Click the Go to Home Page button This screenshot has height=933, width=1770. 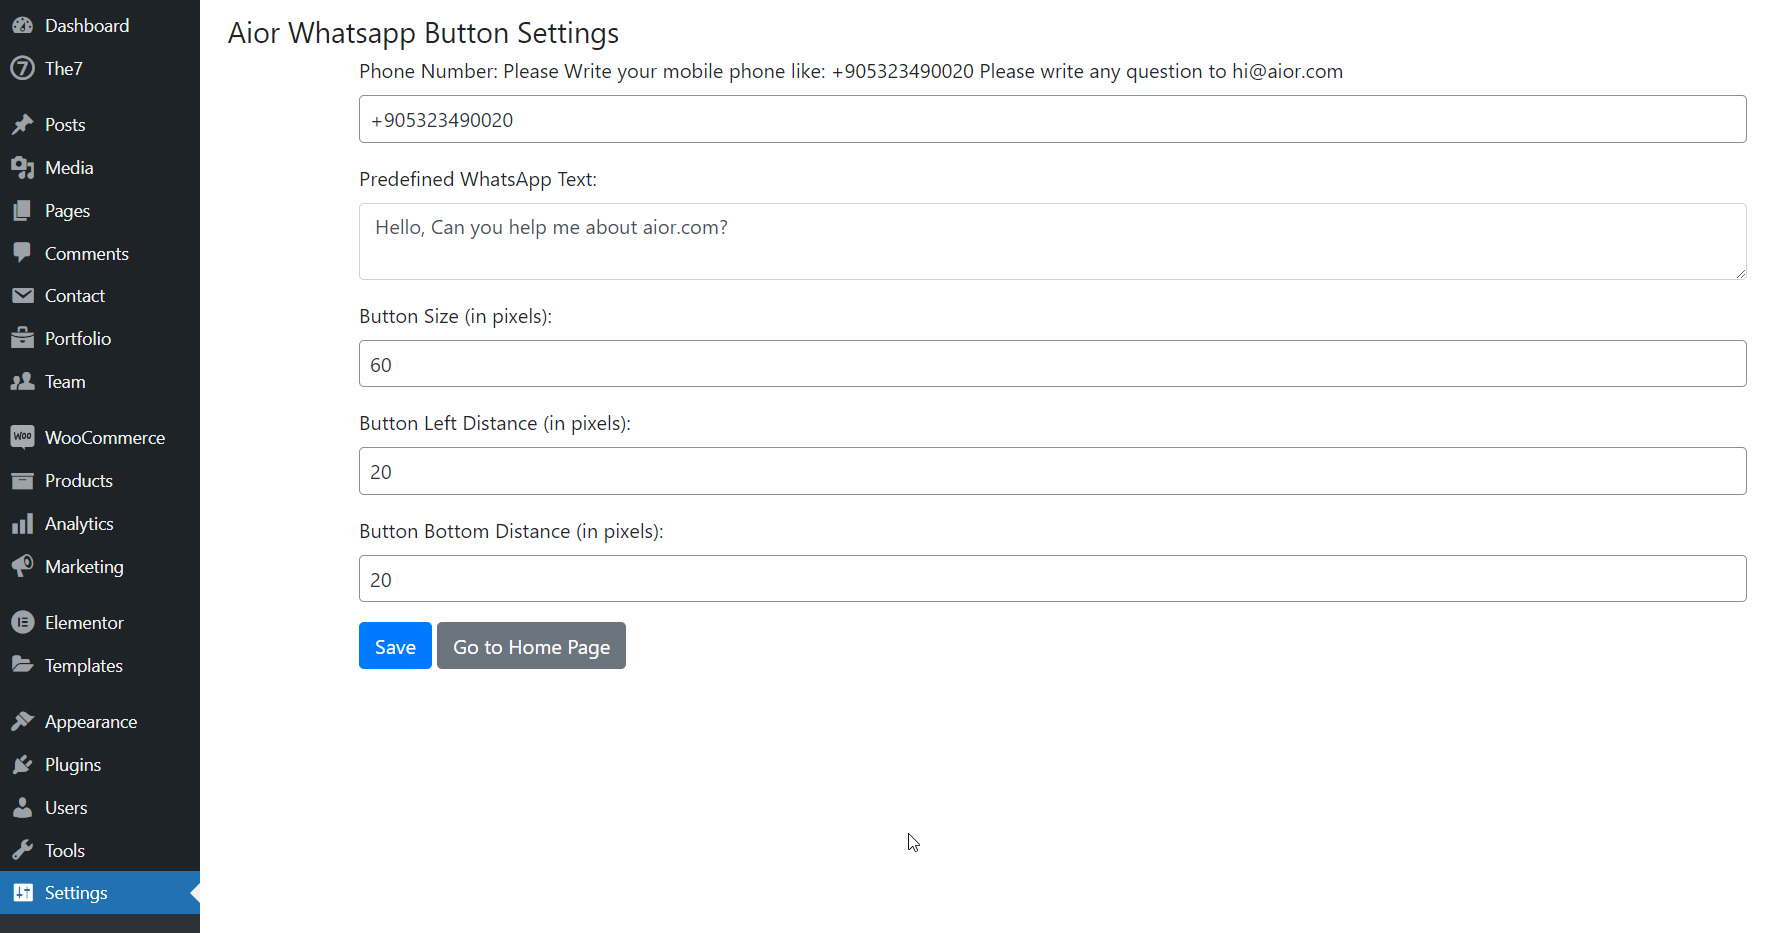531,646
